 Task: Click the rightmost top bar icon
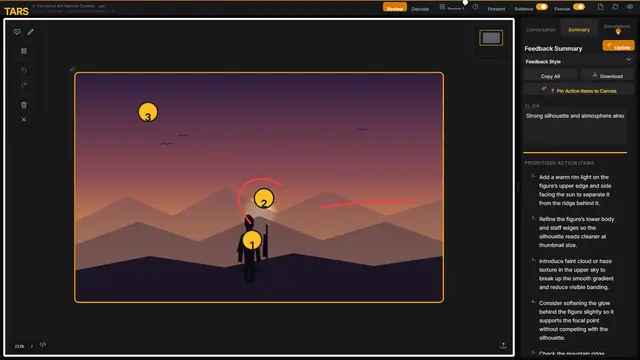click(x=630, y=7)
